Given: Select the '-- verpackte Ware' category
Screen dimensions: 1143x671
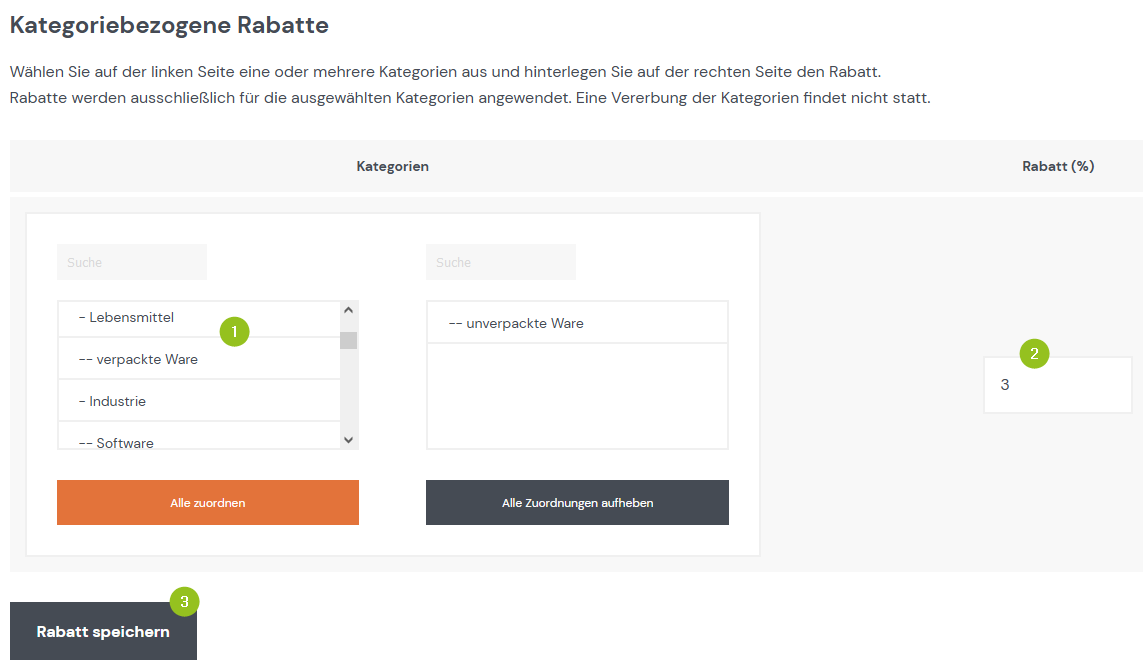Looking at the screenshot, I should tap(199, 359).
